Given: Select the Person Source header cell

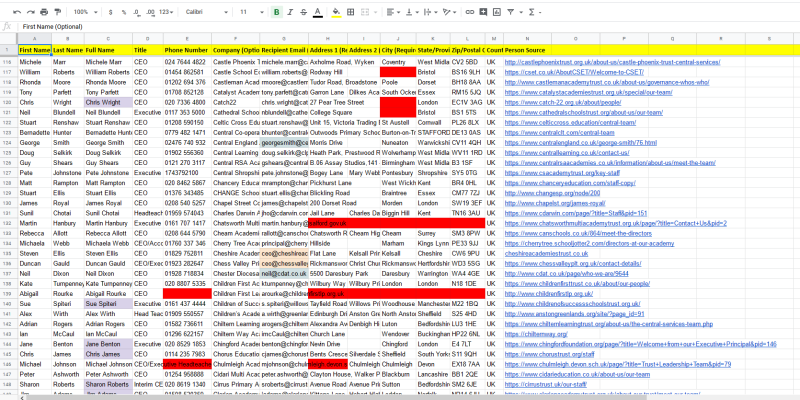Looking at the screenshot, I should coord(527,50).
